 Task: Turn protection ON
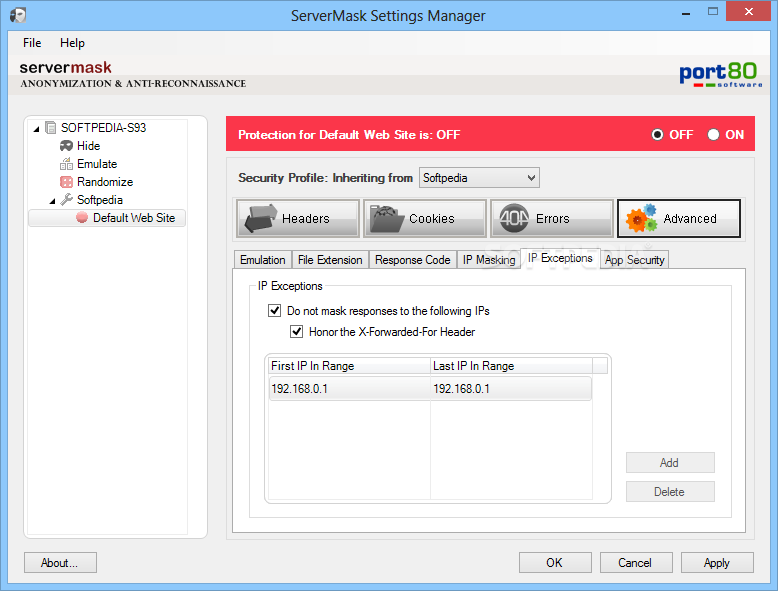(713, 134)
